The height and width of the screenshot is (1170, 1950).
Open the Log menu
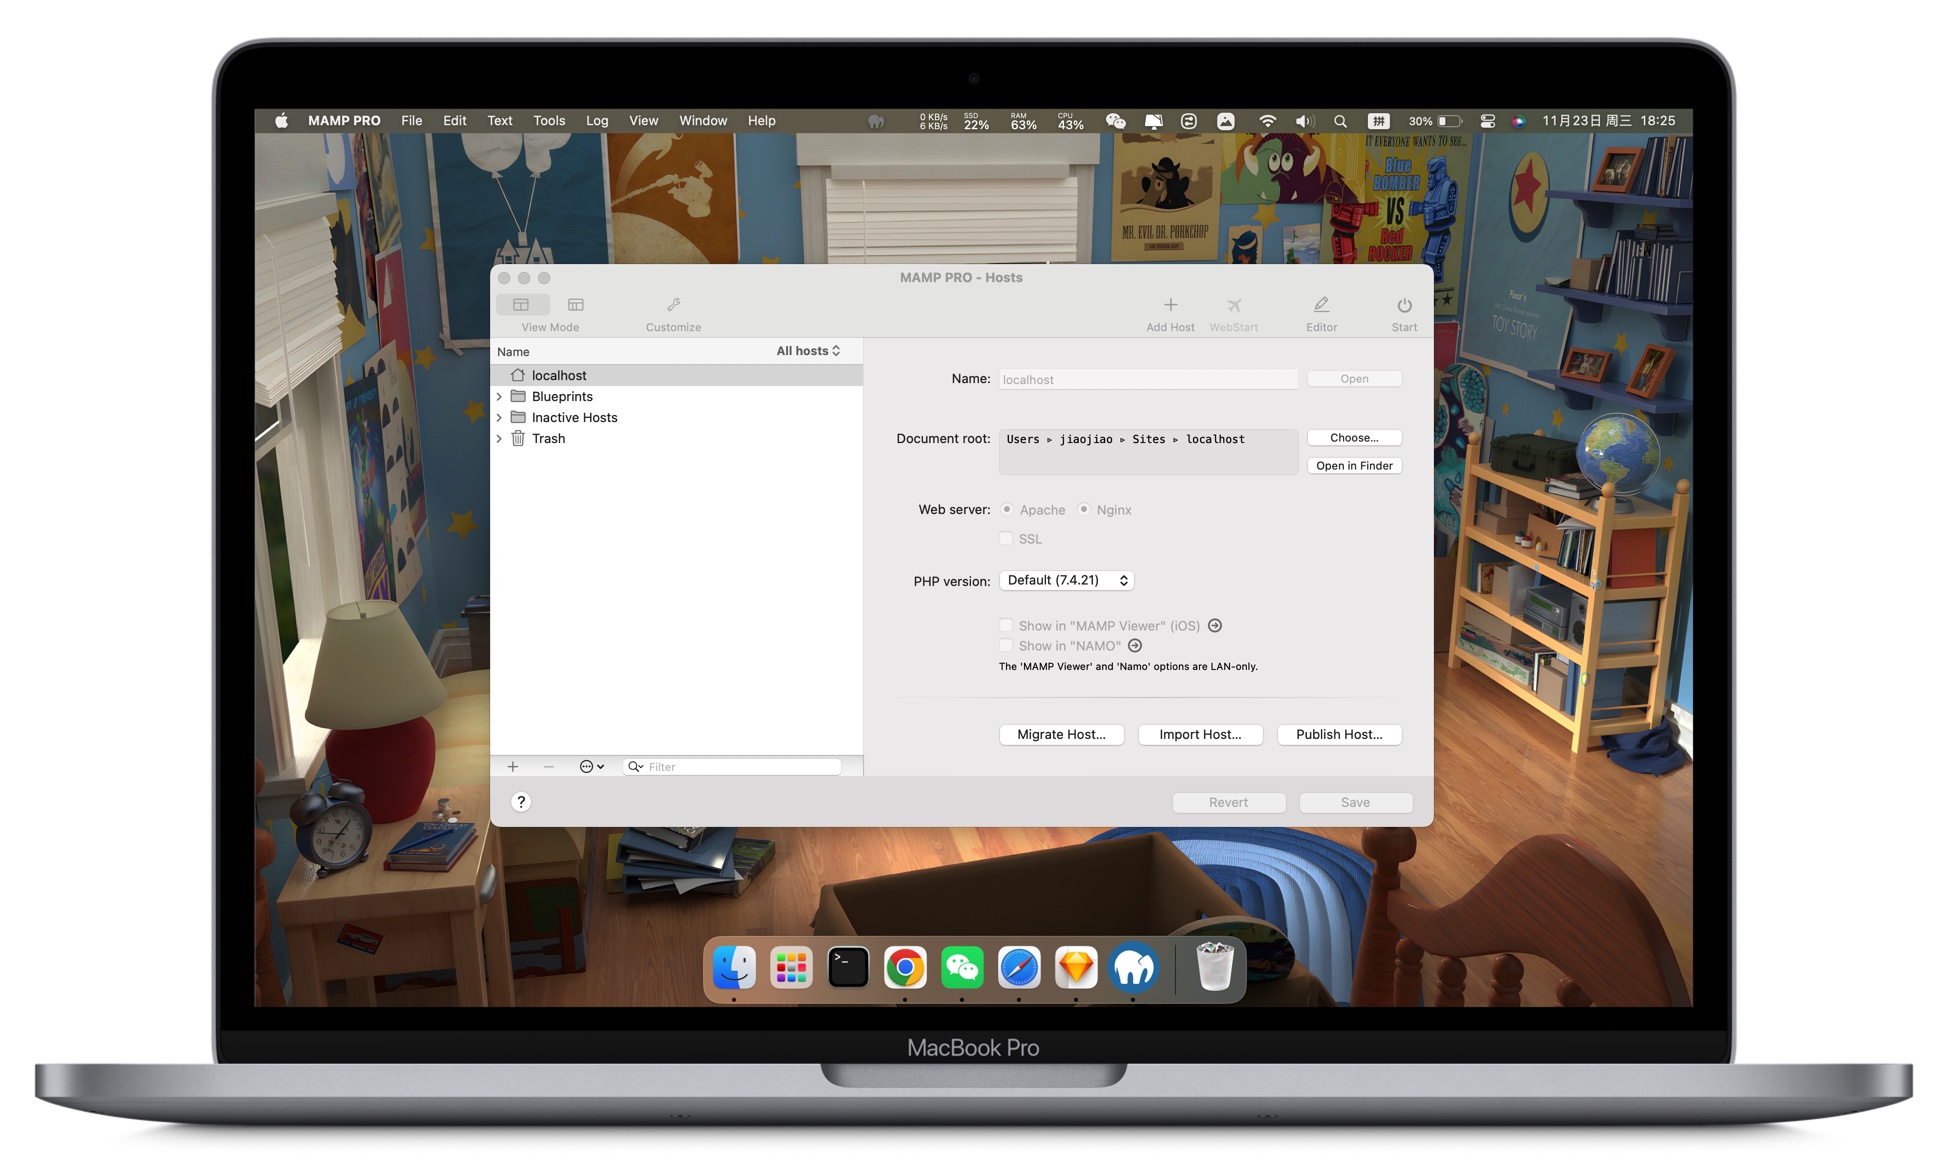597,121
